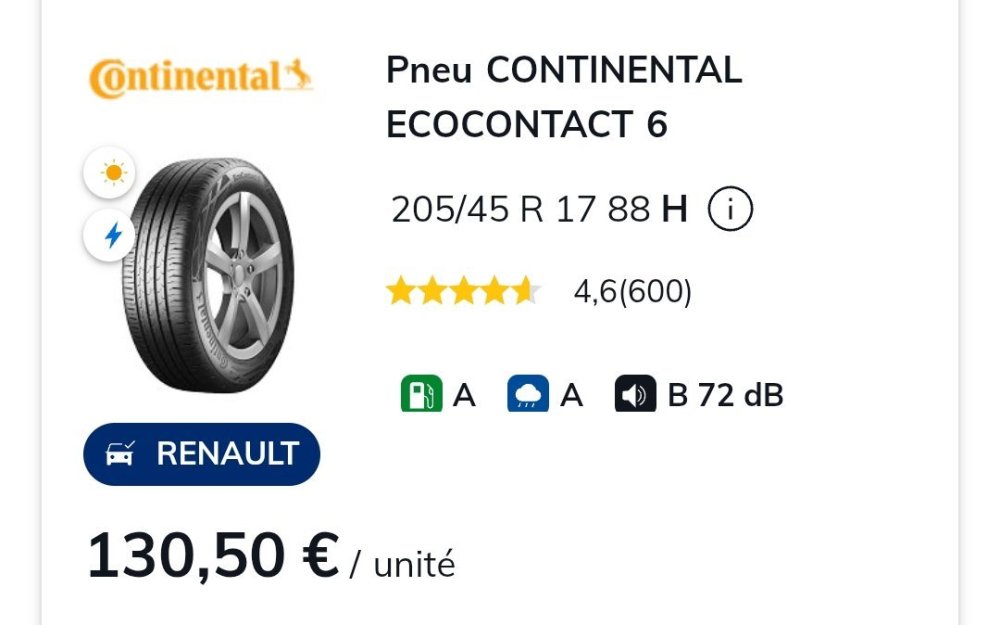Screen dimensions: 1000x625
Task: Click the bold H speed index letter
Action: 675,210
